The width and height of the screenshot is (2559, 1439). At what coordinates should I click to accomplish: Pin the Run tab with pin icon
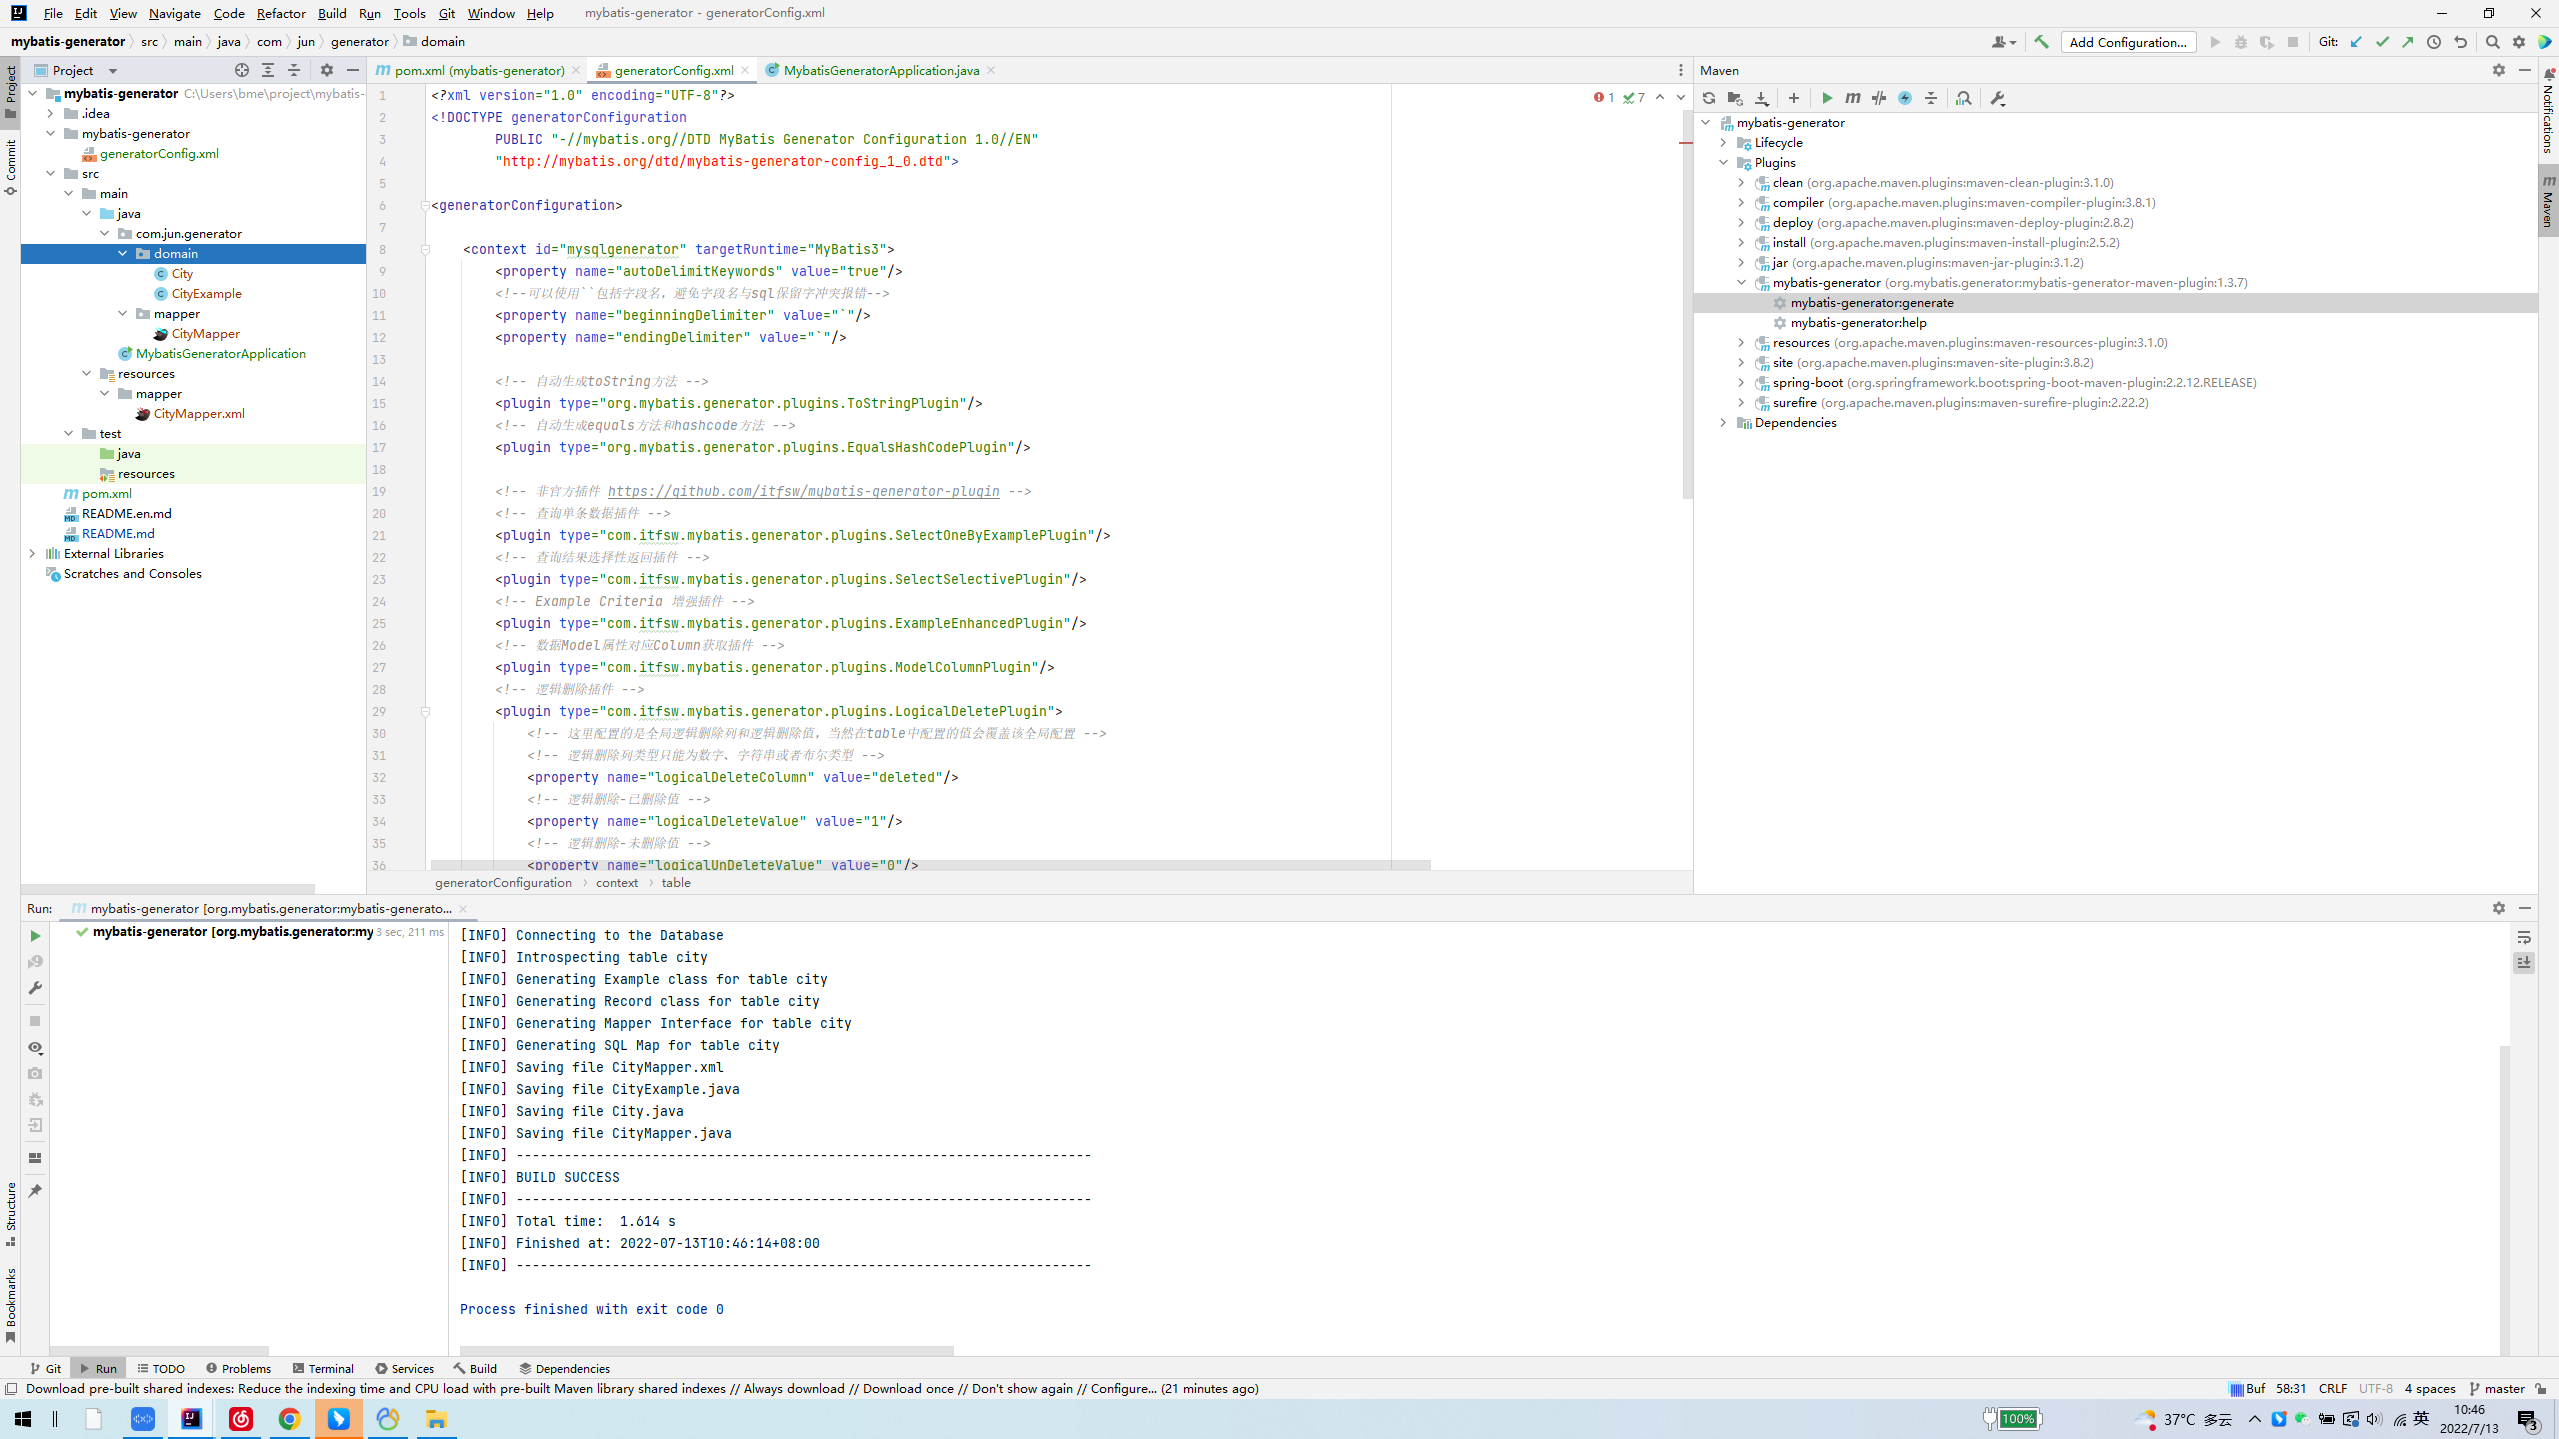pyautogui.click(x=35, y=1191)
